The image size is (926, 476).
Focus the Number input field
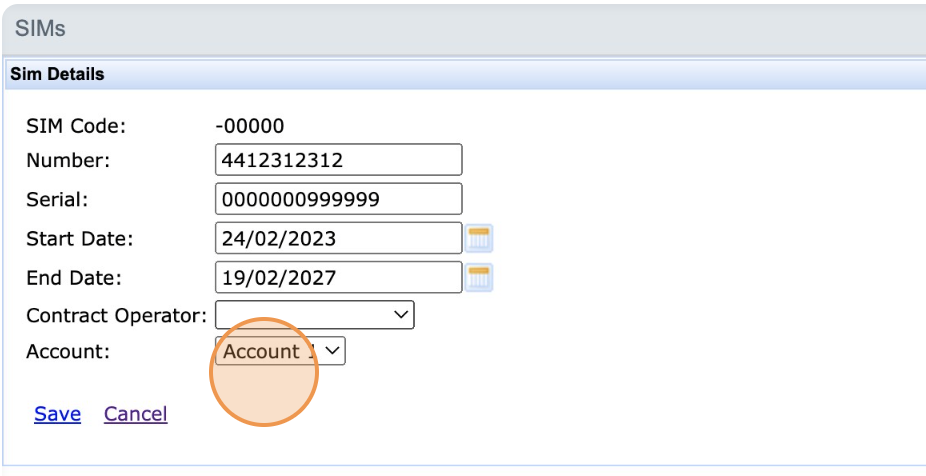[x=338, y=160]
